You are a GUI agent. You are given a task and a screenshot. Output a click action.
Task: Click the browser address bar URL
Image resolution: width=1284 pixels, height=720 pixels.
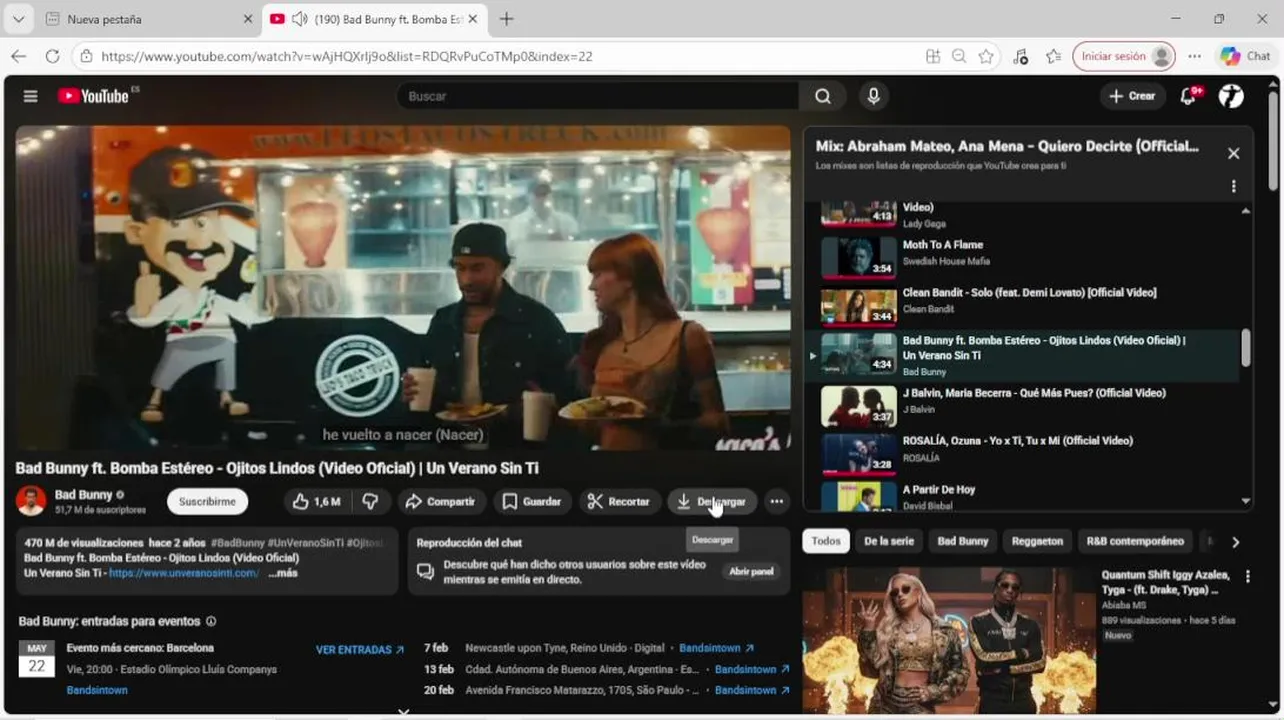click(347, 56)
